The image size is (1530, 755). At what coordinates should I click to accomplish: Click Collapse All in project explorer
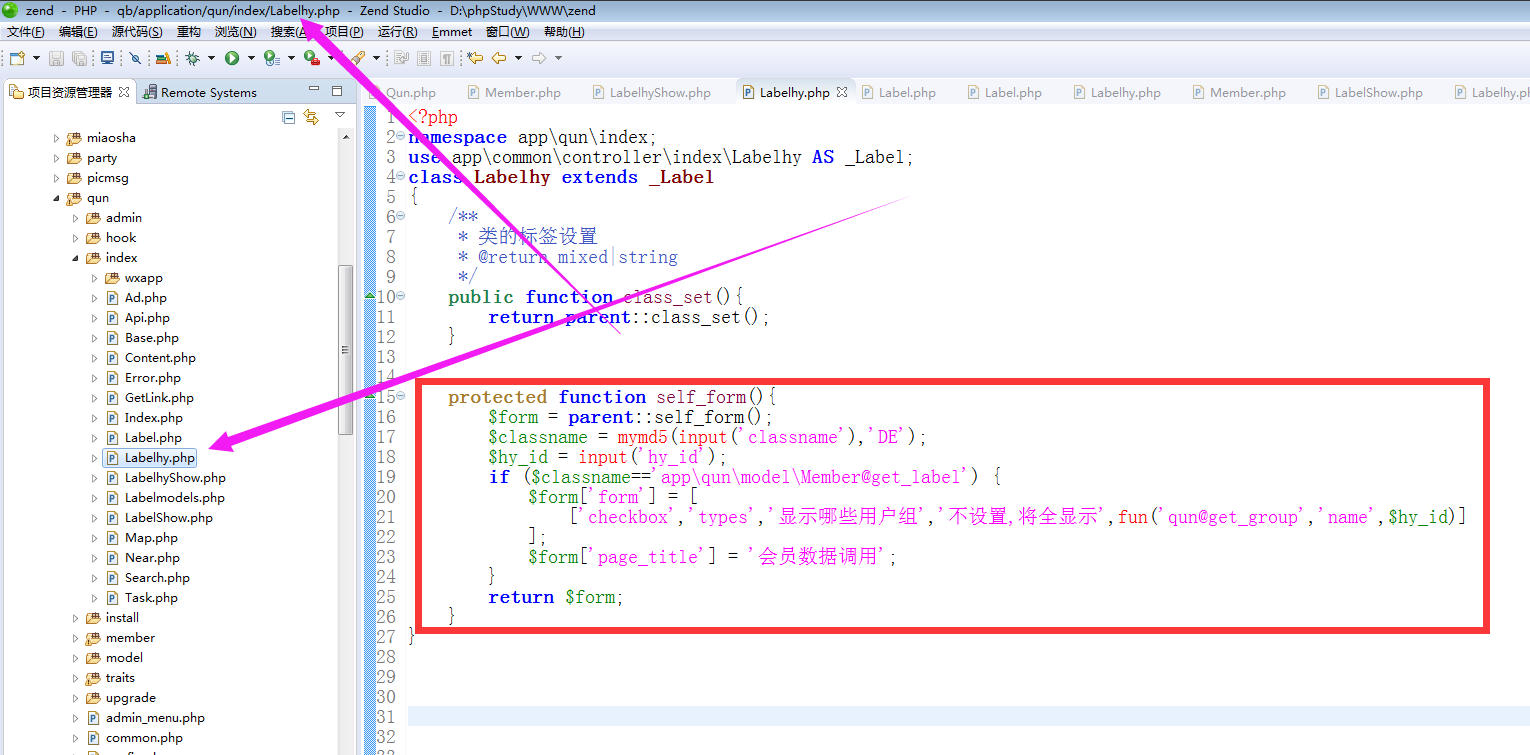click(289, 117)
